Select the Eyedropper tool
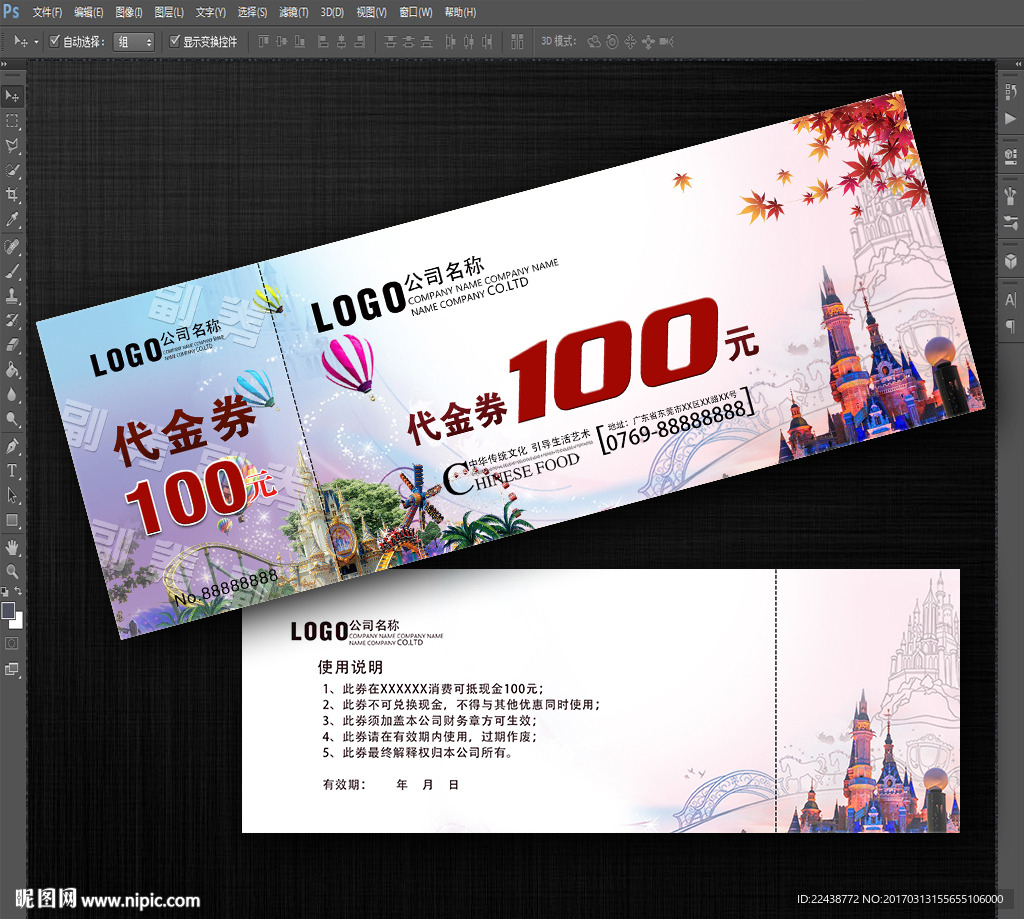 (x=12, y=219)
